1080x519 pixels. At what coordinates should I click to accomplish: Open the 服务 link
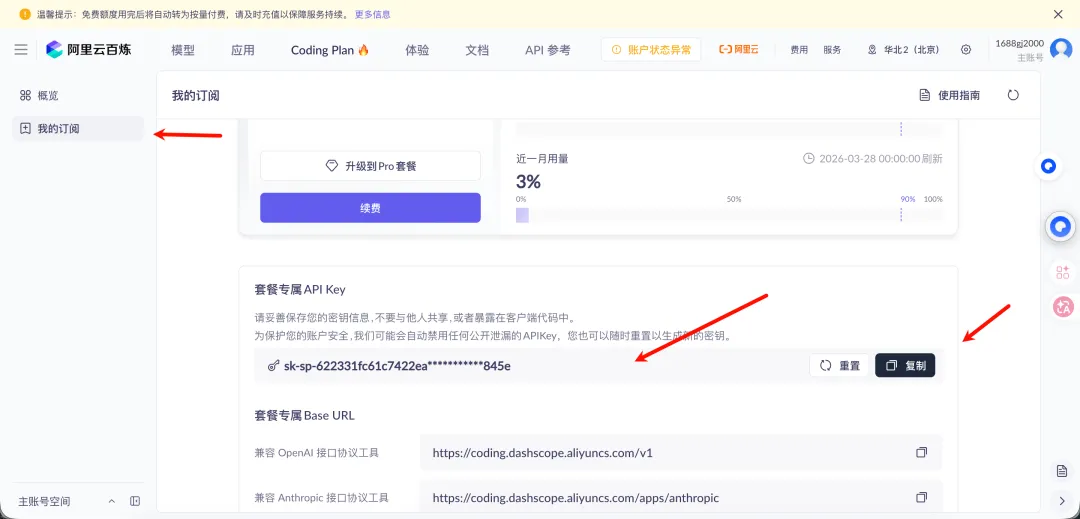(x=832, y=50)
